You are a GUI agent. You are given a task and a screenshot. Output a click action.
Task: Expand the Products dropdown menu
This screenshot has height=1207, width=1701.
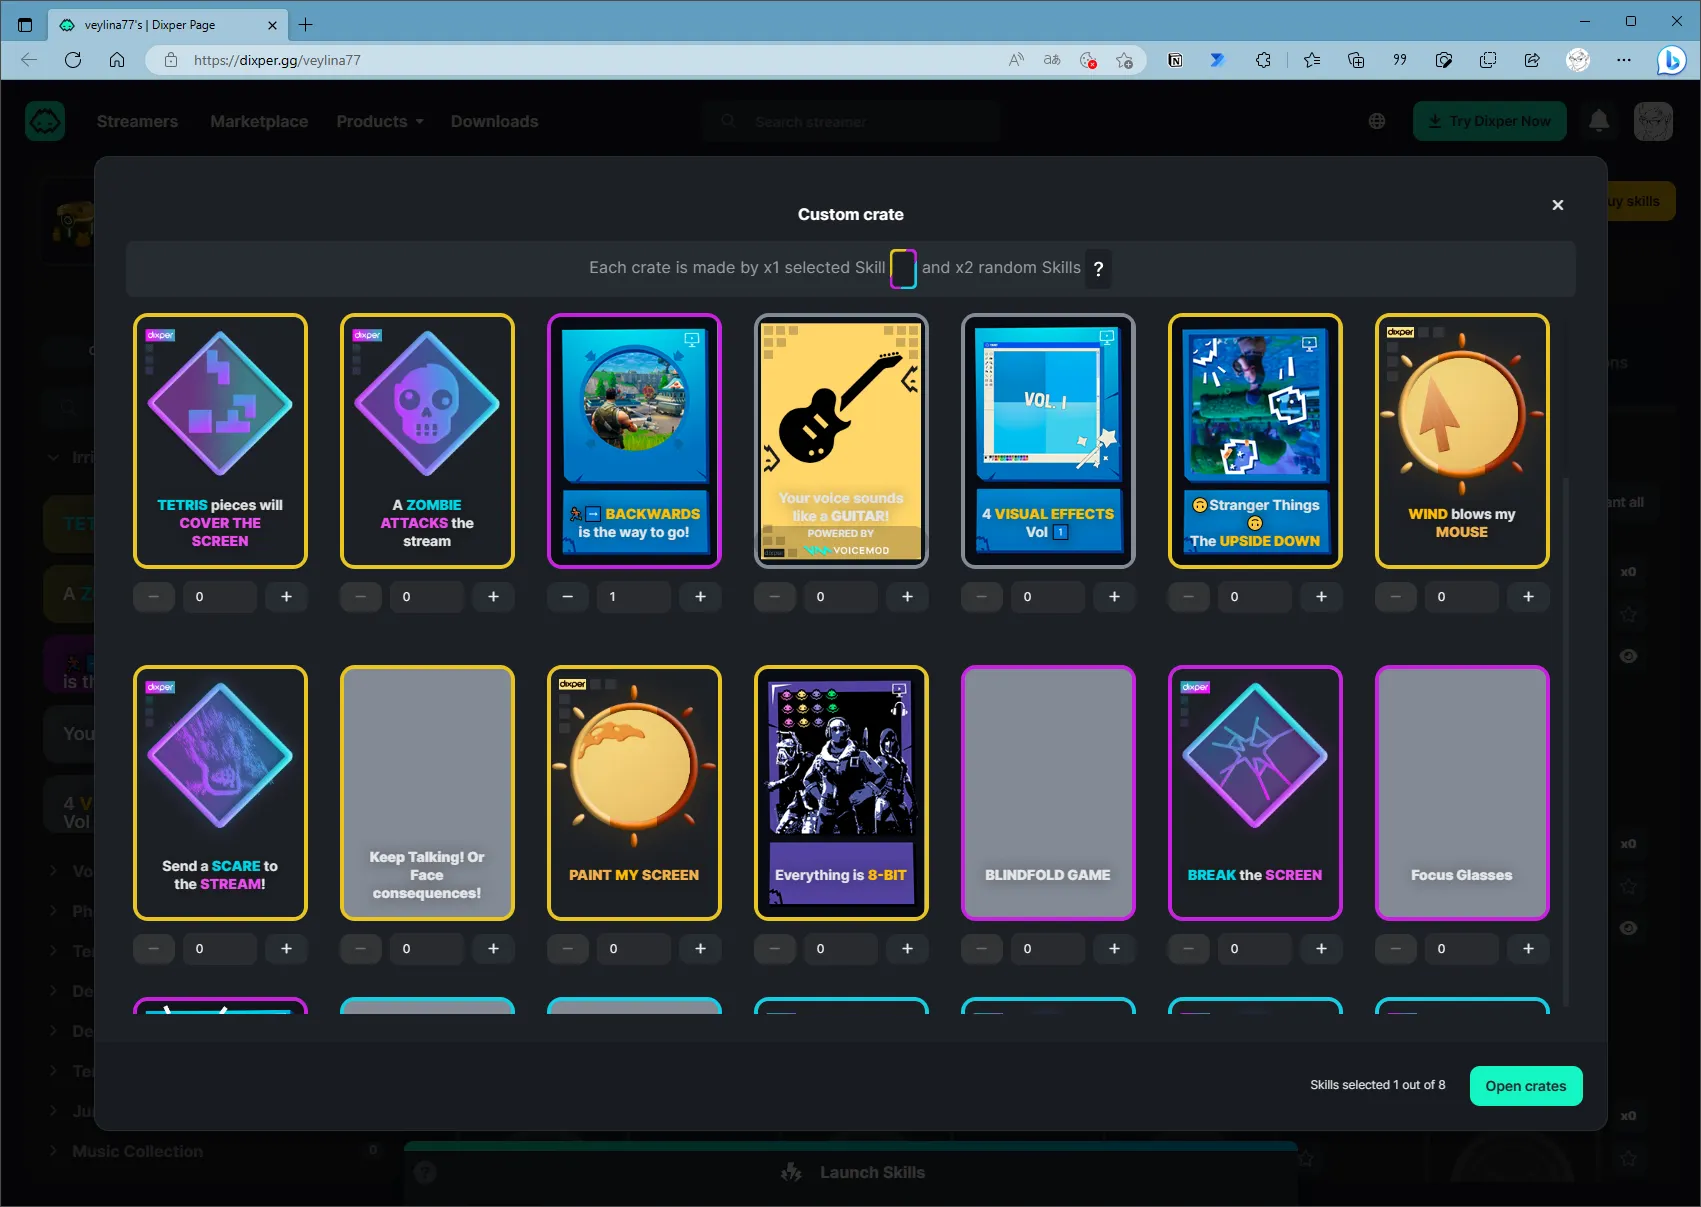tap(380, 121)
